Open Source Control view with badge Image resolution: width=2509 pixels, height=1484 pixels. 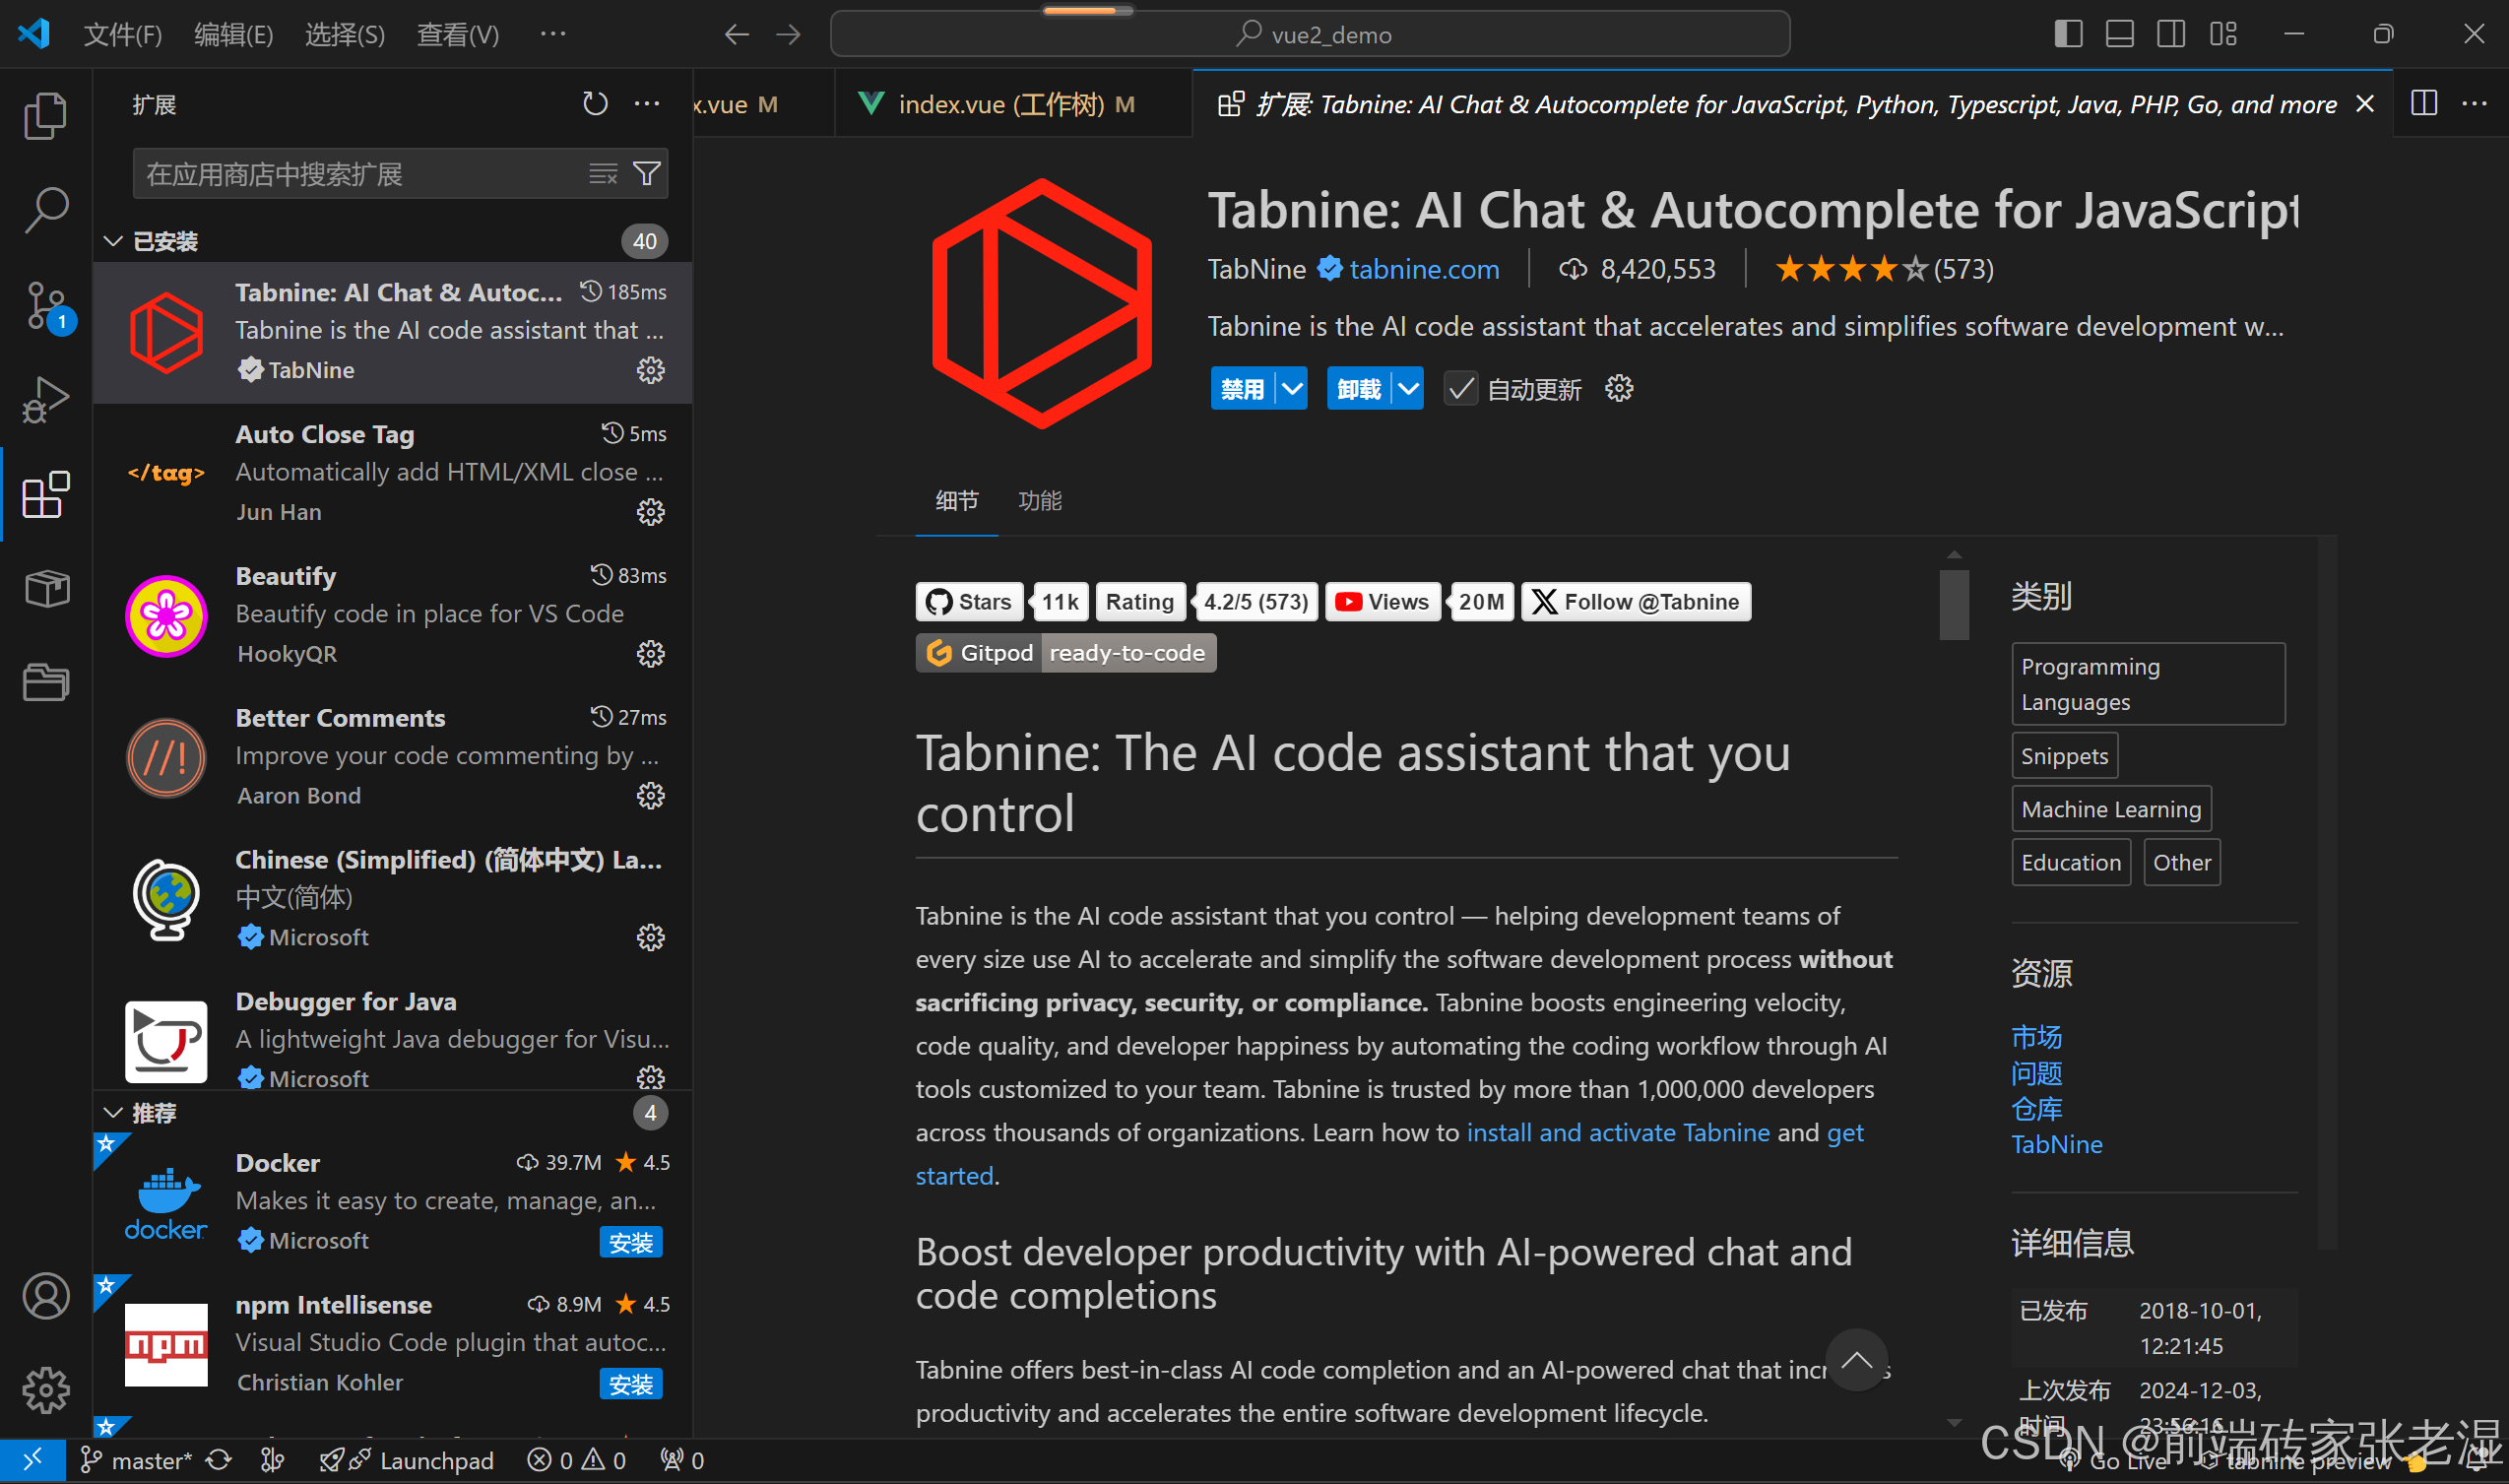pyautogui.click(x=45, y=305)
